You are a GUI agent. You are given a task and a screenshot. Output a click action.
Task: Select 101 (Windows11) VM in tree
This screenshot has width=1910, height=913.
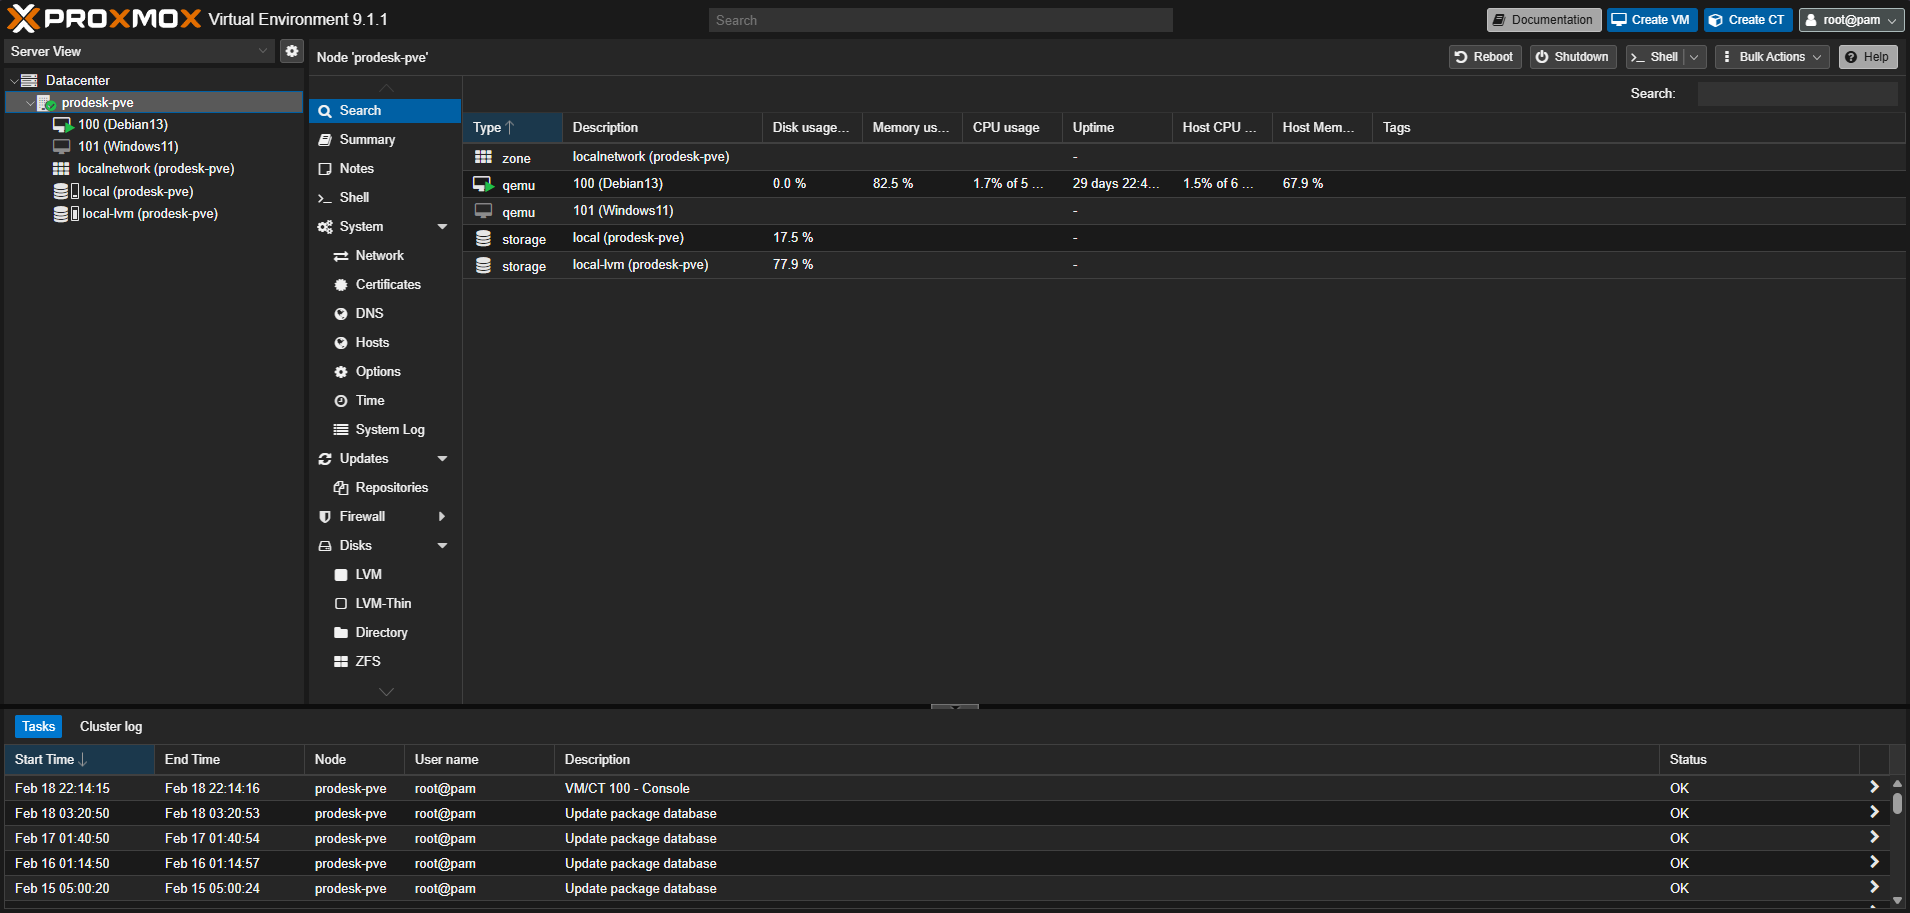pyautogui.click(x=128, y=146)
